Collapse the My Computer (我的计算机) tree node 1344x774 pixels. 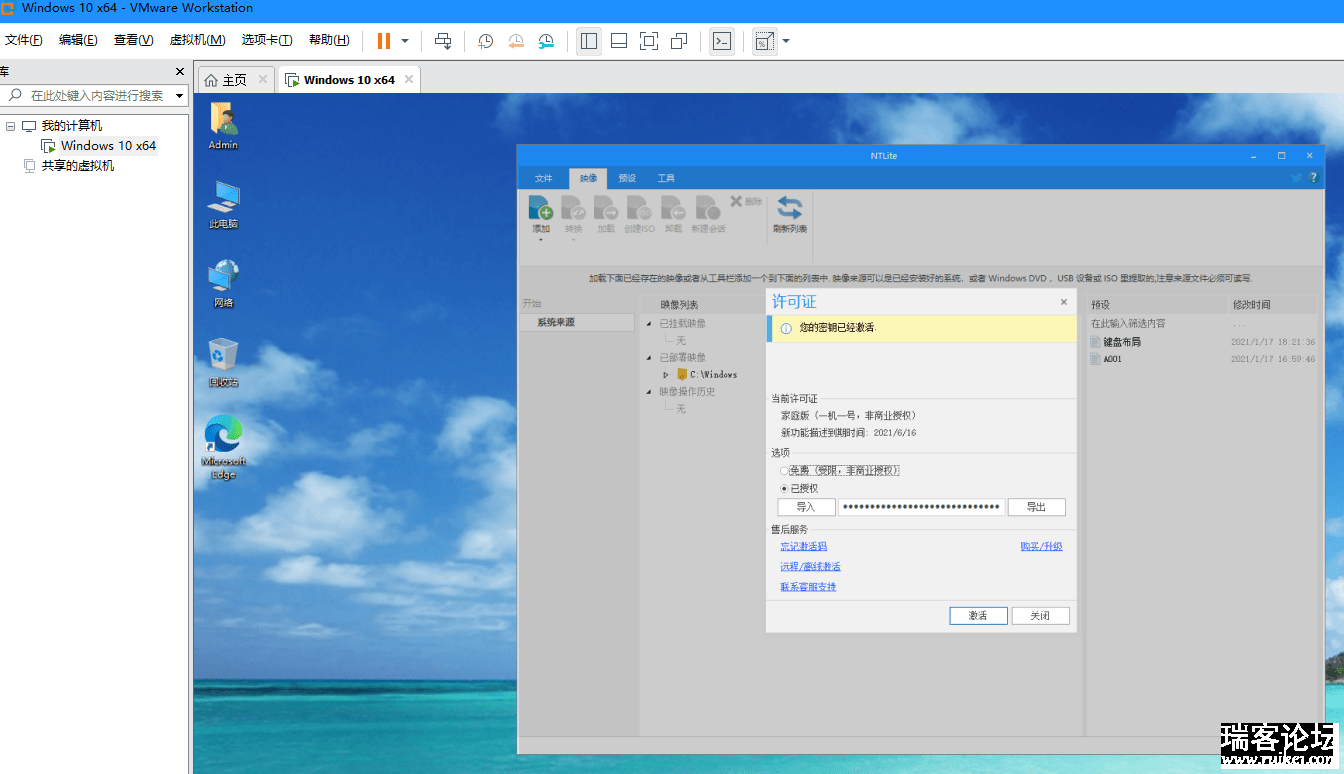pos(10,126)
